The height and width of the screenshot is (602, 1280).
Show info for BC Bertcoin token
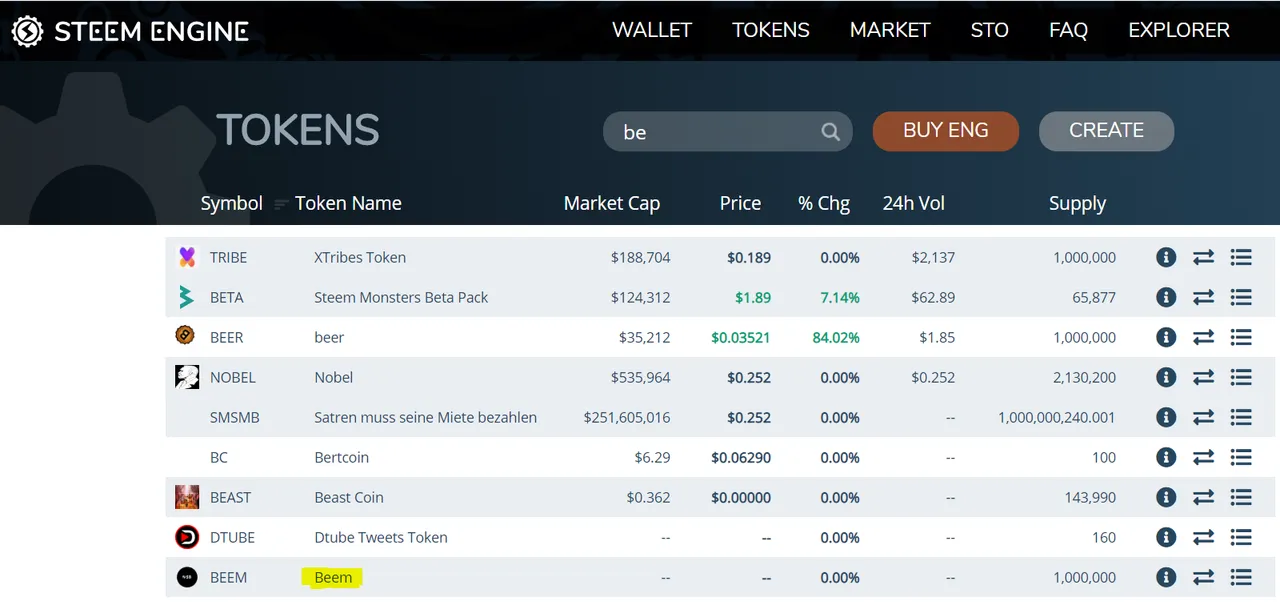pyautogui.click(x=1165, y=457)
